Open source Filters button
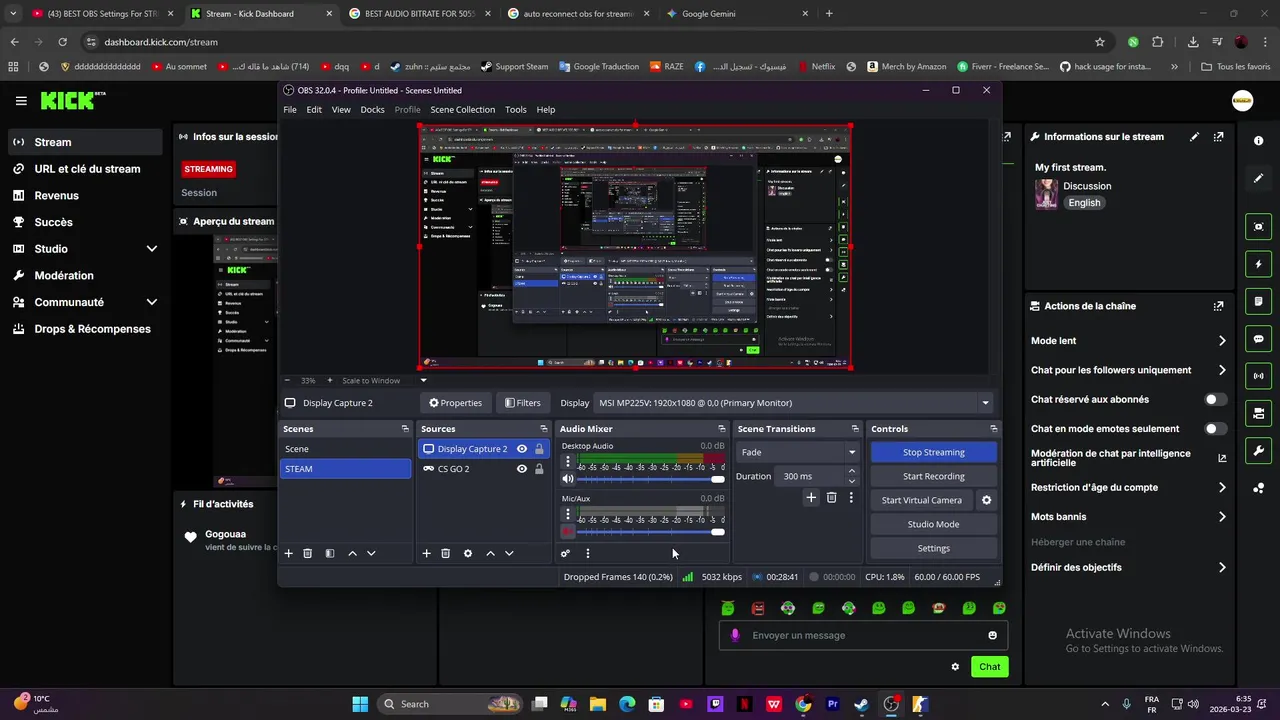The image size is (1280, 720). click(x=523, y=403)
